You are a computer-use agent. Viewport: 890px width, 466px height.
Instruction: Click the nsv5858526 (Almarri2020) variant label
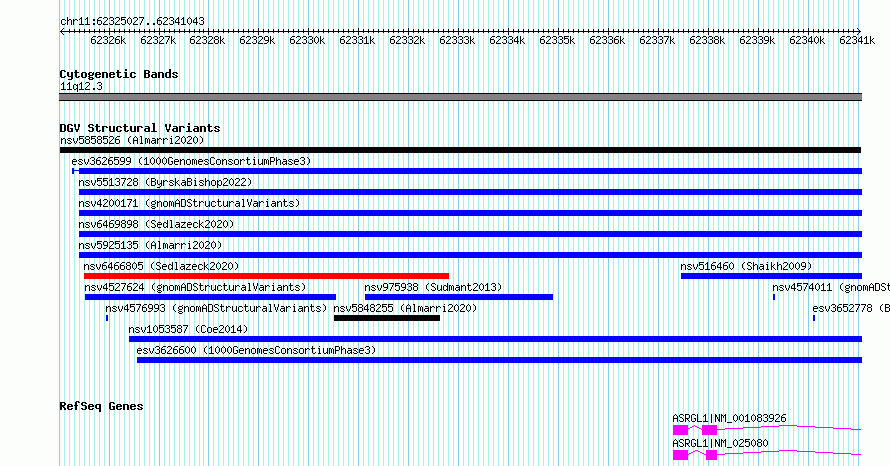click(x=132, y=140)
